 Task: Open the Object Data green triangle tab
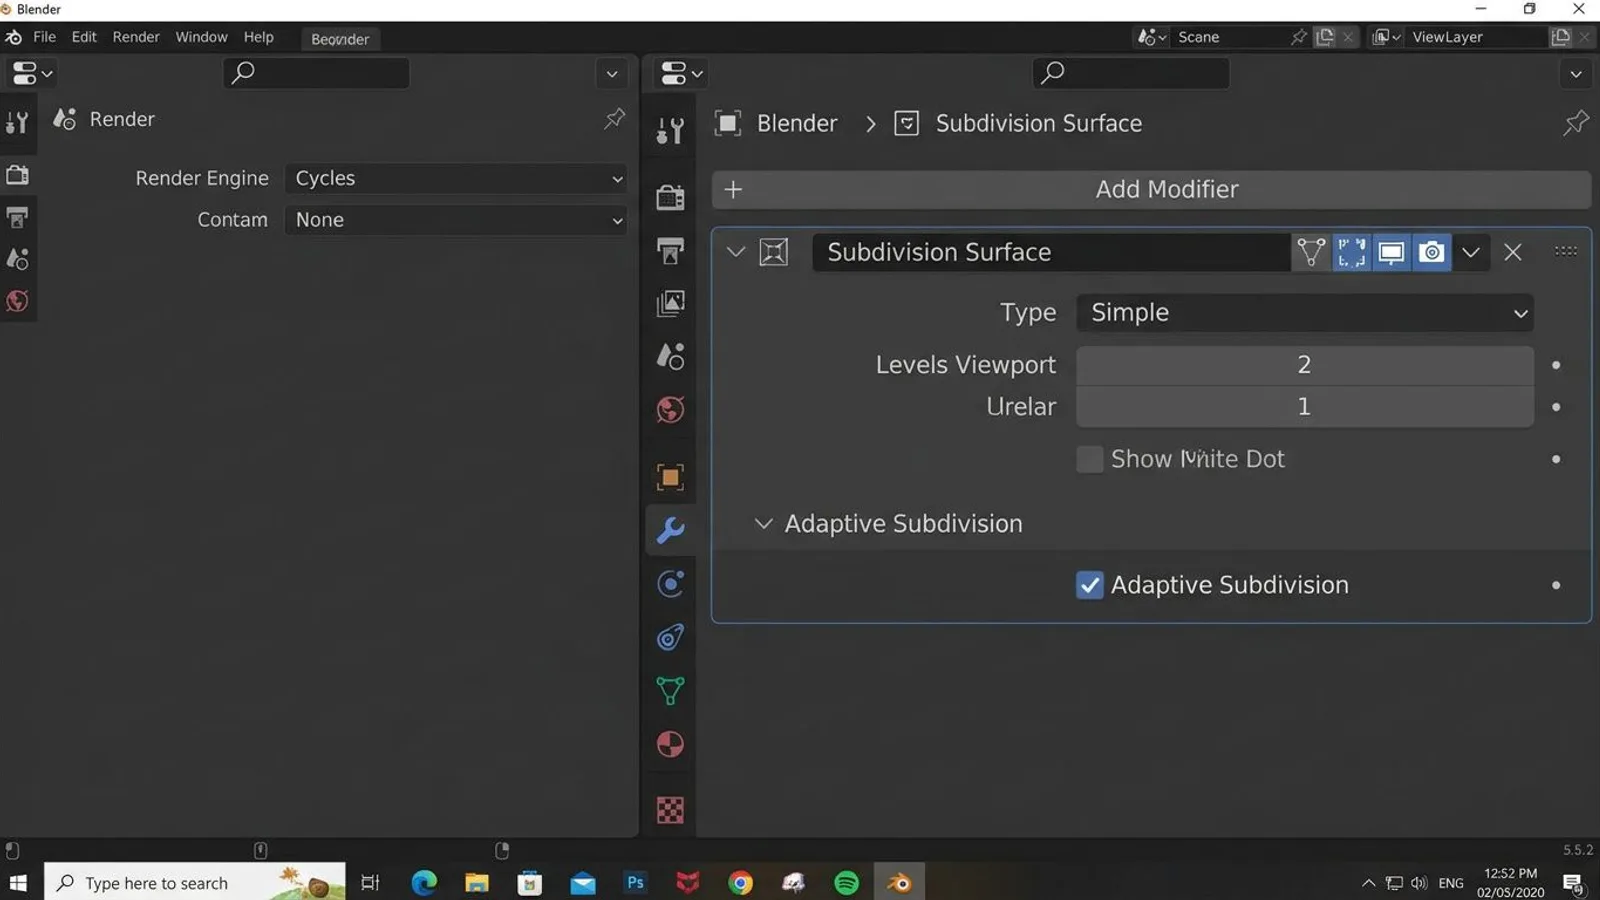[670, 691]
